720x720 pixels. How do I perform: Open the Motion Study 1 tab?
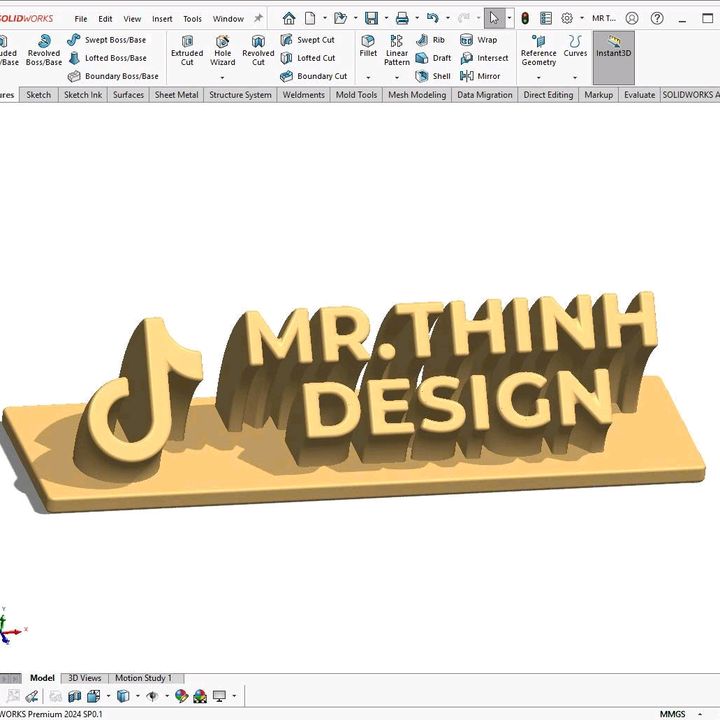tap(143, 678)
